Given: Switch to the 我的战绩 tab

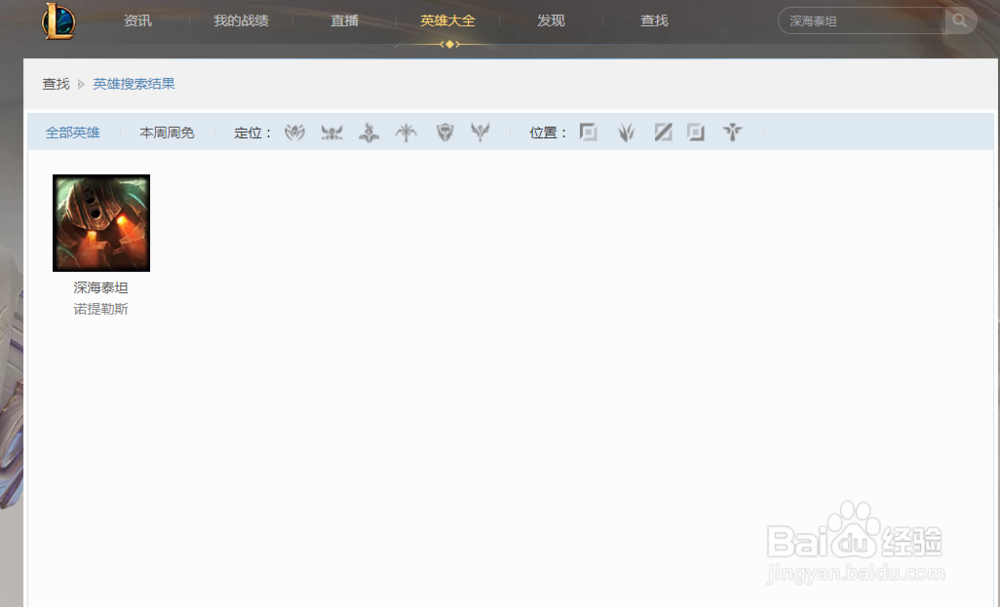Looking at the screenshot, I should coord(239,20).
